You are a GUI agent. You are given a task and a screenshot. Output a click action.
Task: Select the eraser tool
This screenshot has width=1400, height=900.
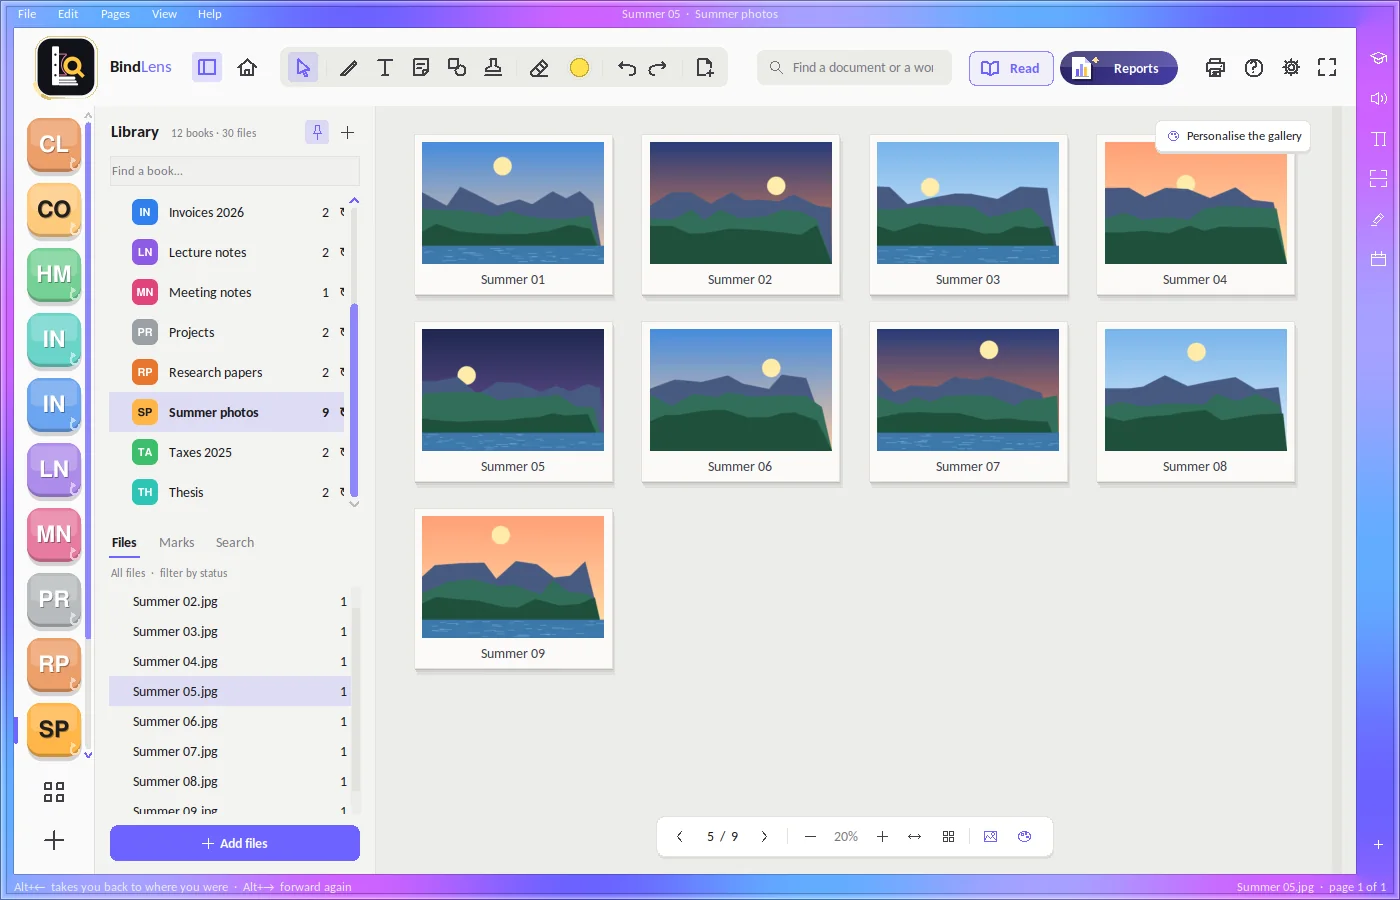point(539,68)
